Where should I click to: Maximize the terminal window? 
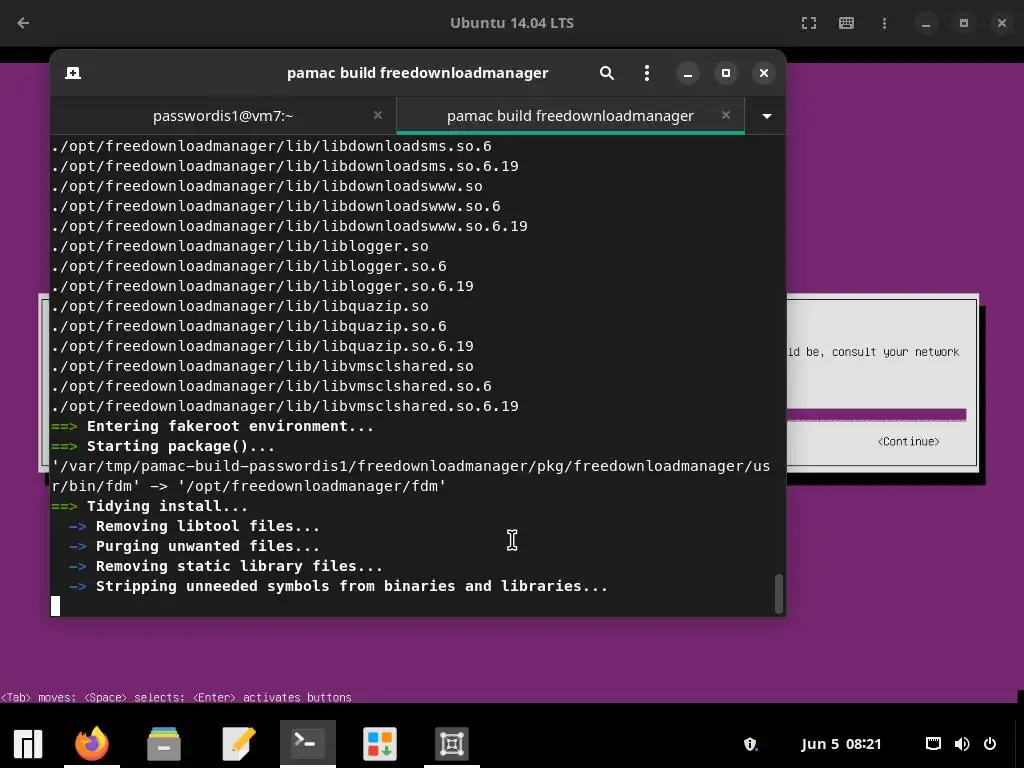pos(726,73)
